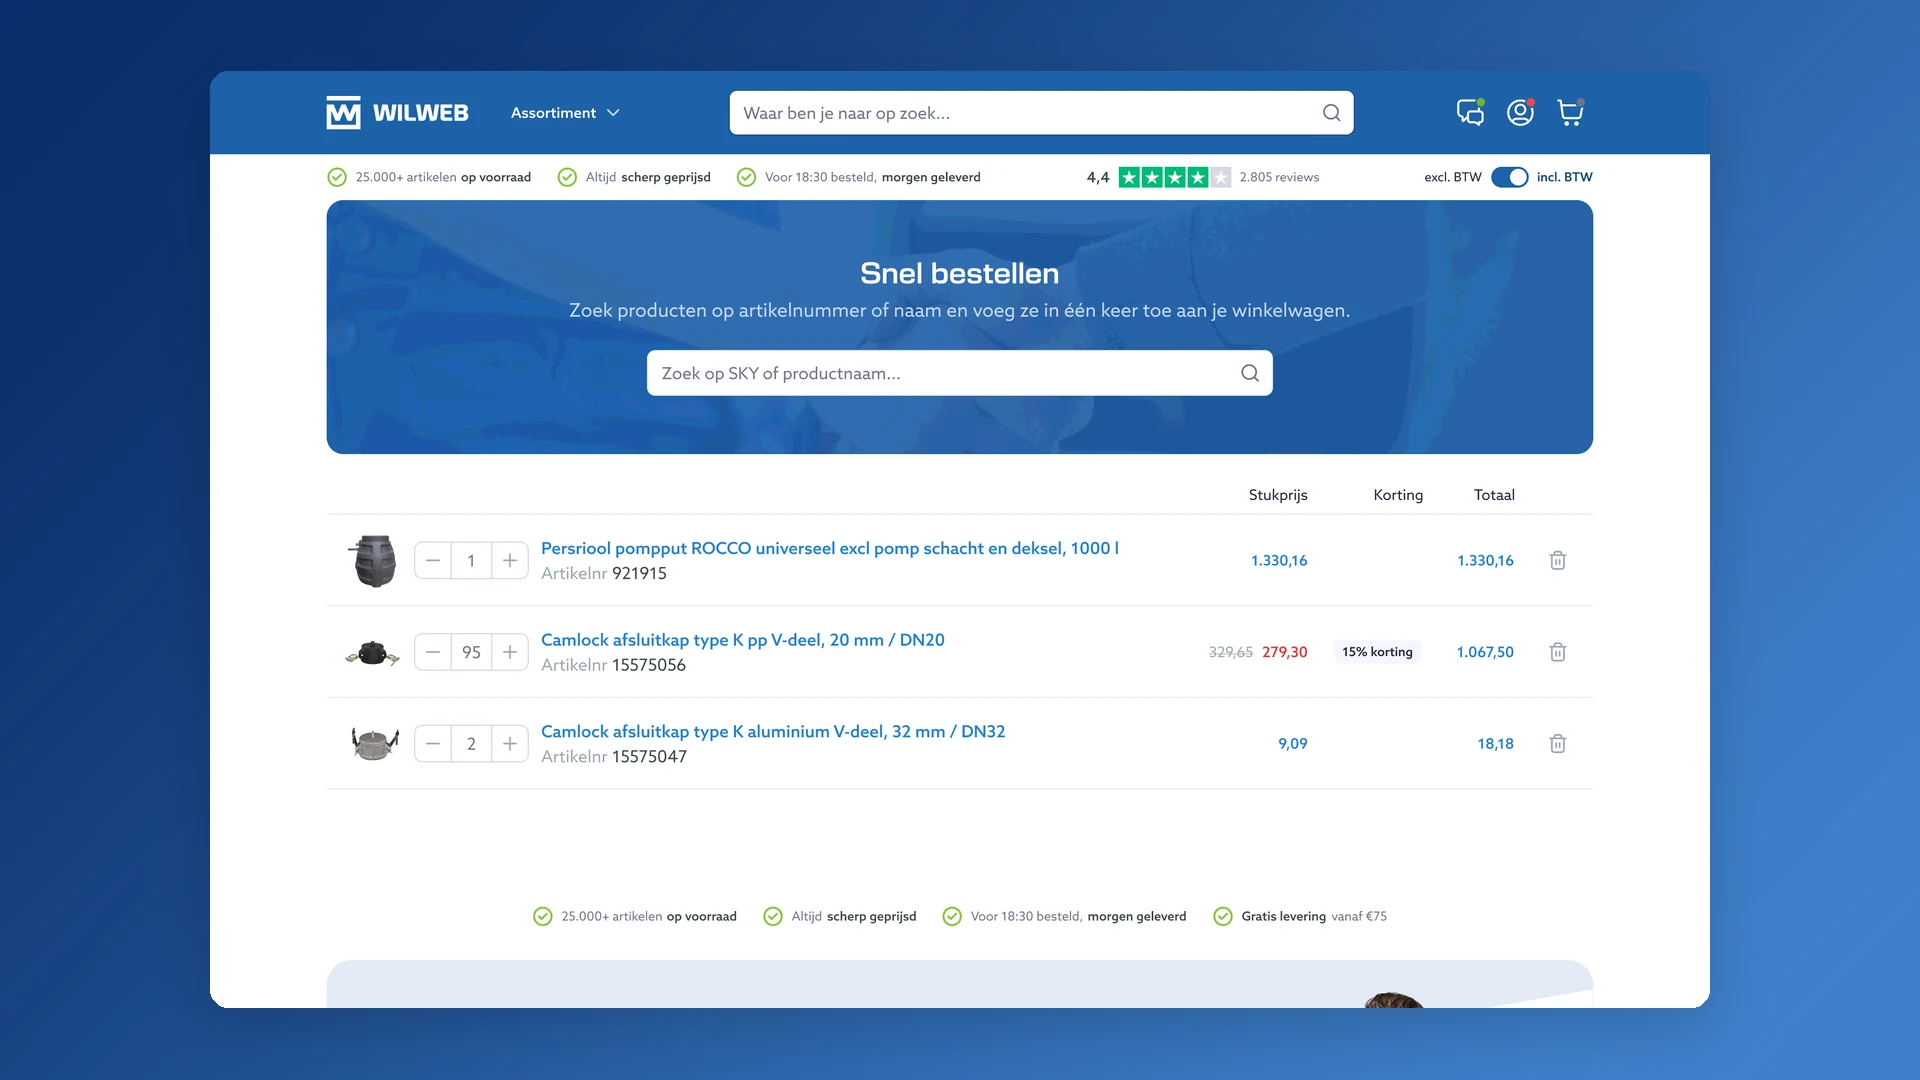1920x1080 pixels.
Task: Open the chat messages icon
Action: (x=1470, y=112)
